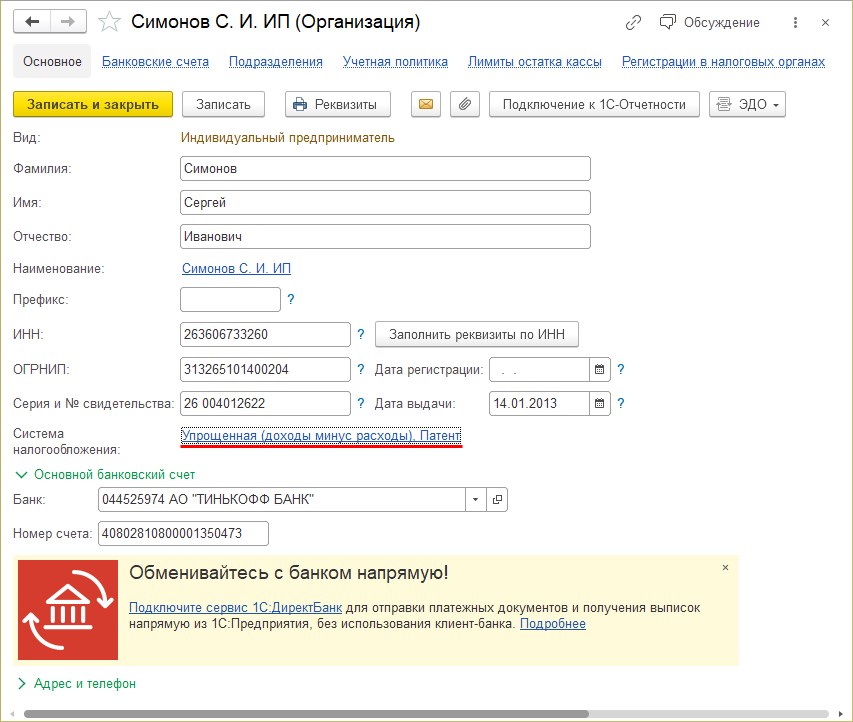Click the red 1С:ДиректБанк banner image
Viewport: 853px width, 722px height.
pyautogui.click(x=68, y=610)
